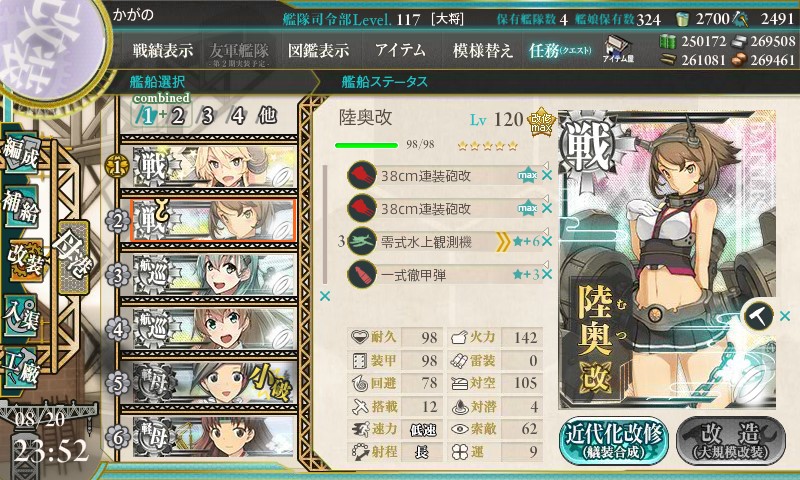Remove all equipment with the lower X

[x=324, y=296]
